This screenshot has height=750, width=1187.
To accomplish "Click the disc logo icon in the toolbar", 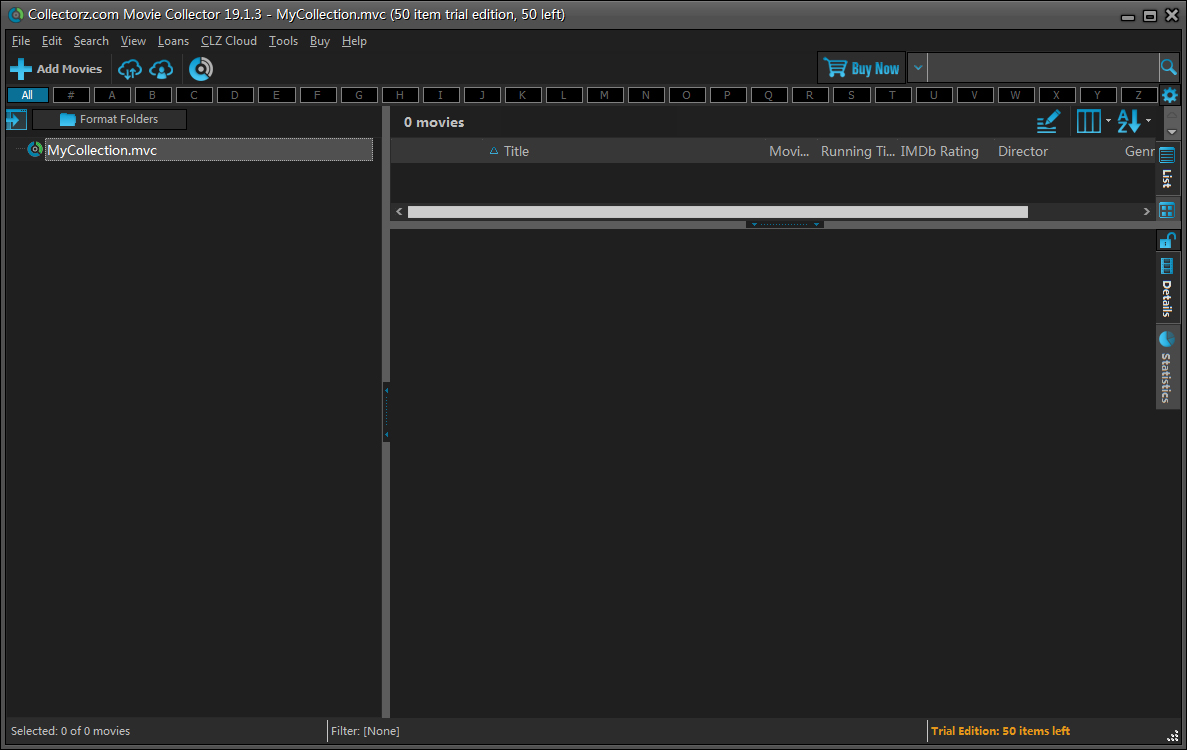I will pyautogui.click(x=201, y=69).
